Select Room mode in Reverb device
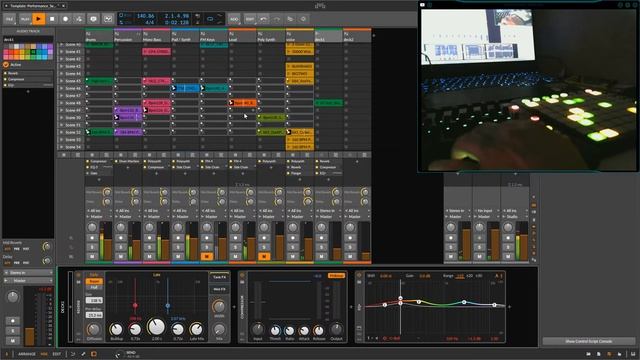This screenshot has width=640, height=360. pos(94,281)
